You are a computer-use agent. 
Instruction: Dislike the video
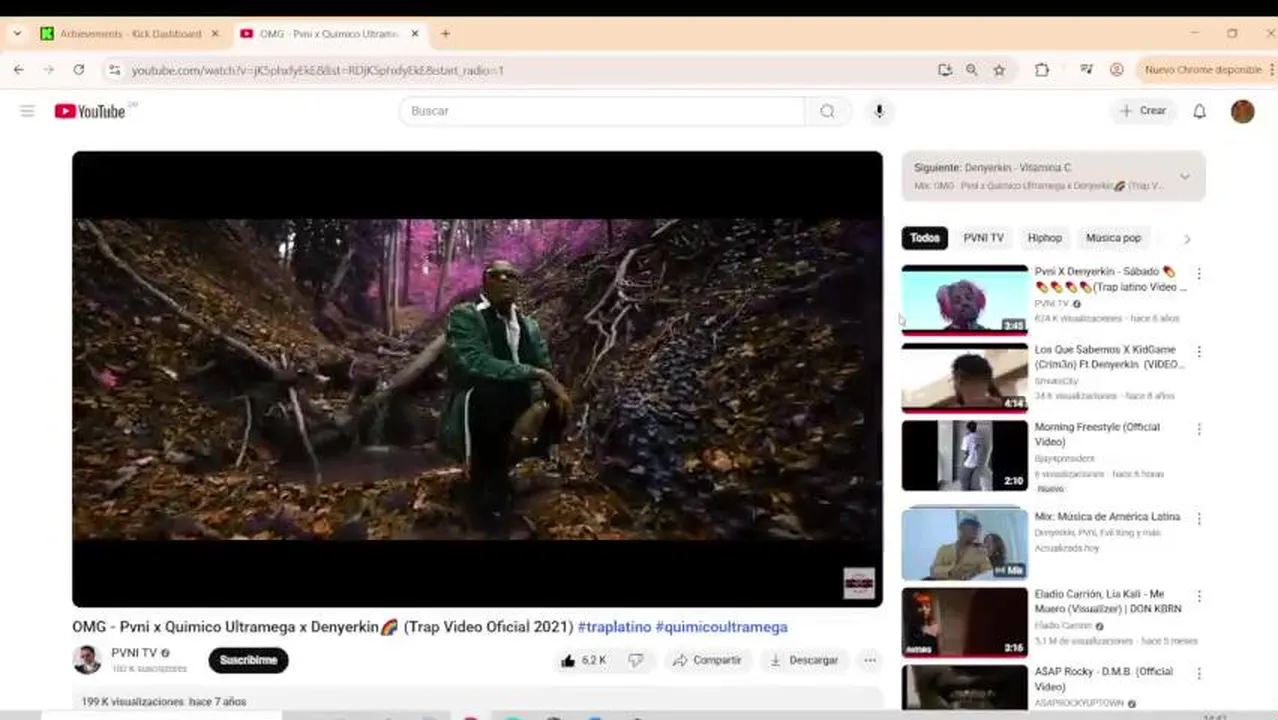tap(636, 660)
